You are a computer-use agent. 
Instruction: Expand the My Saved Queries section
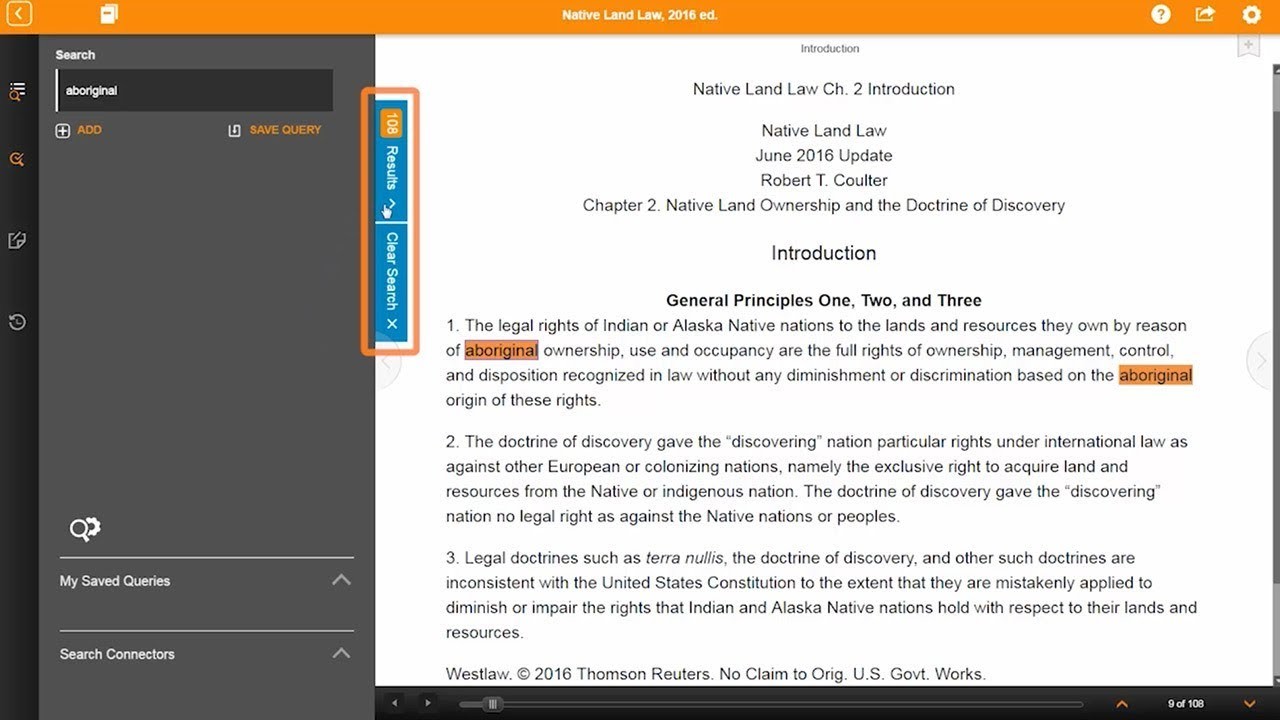tap(341, 580)
